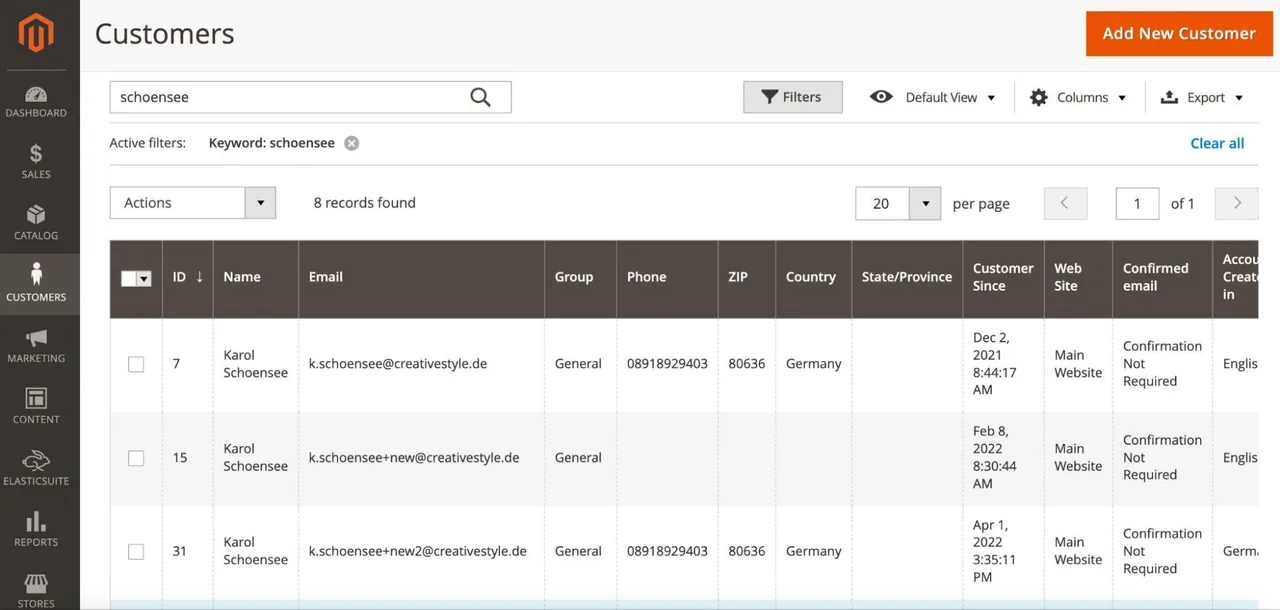
Task: Click the search magnifier icon
Action: [x=481, y=97]
